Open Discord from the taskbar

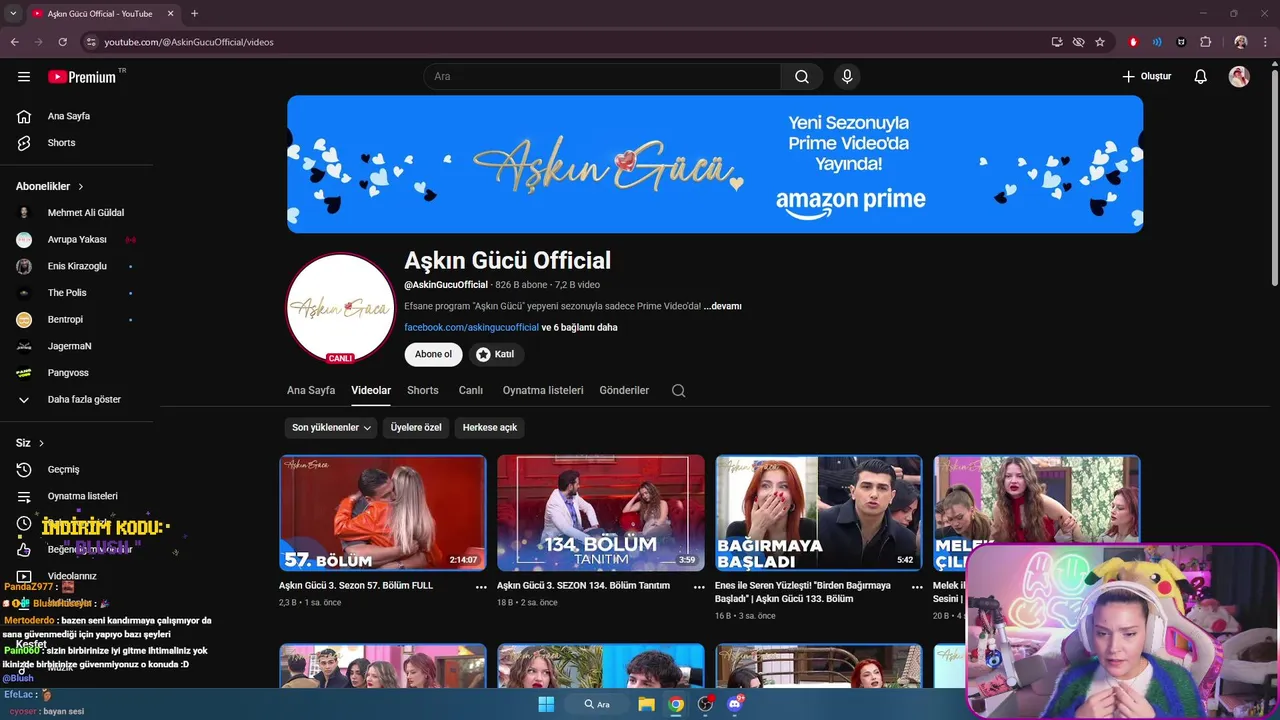735,704
